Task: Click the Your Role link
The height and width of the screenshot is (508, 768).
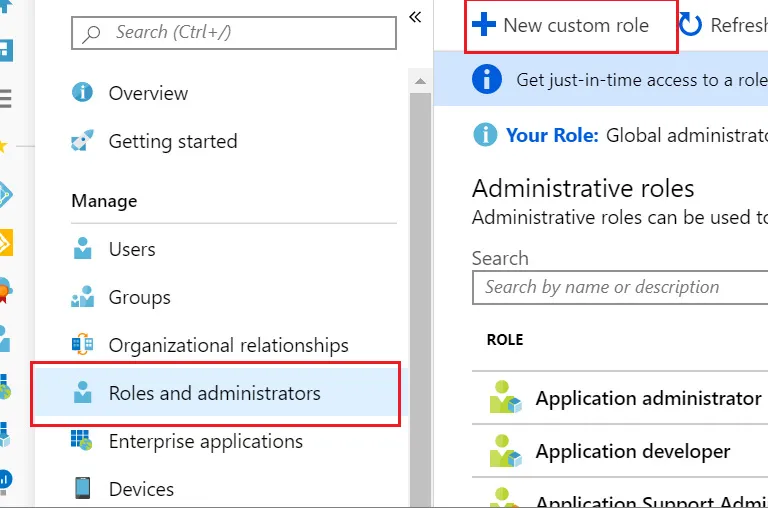Action: pyautogui.click(x=552, y=135)
